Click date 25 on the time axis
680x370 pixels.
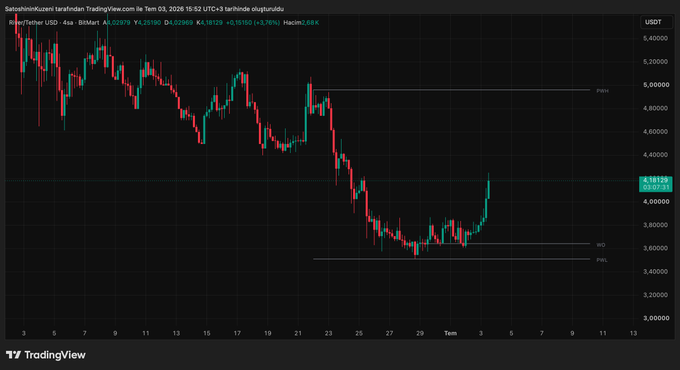[x=359, y=333]
